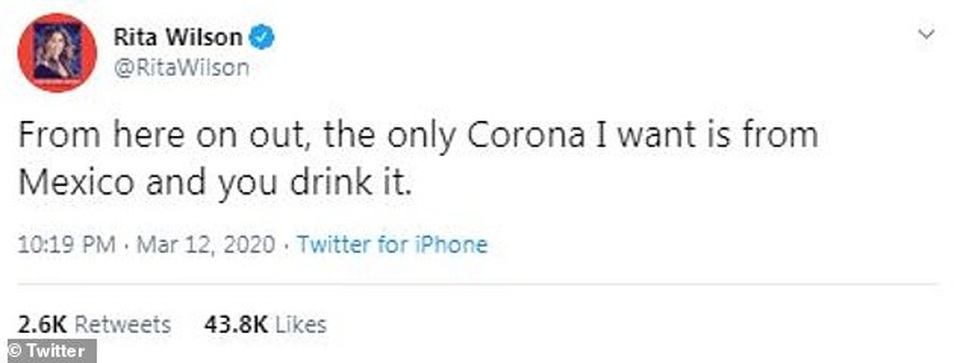The image size is (960, 363).
Task: Click the blue verified badge
Action: [263, 38]
